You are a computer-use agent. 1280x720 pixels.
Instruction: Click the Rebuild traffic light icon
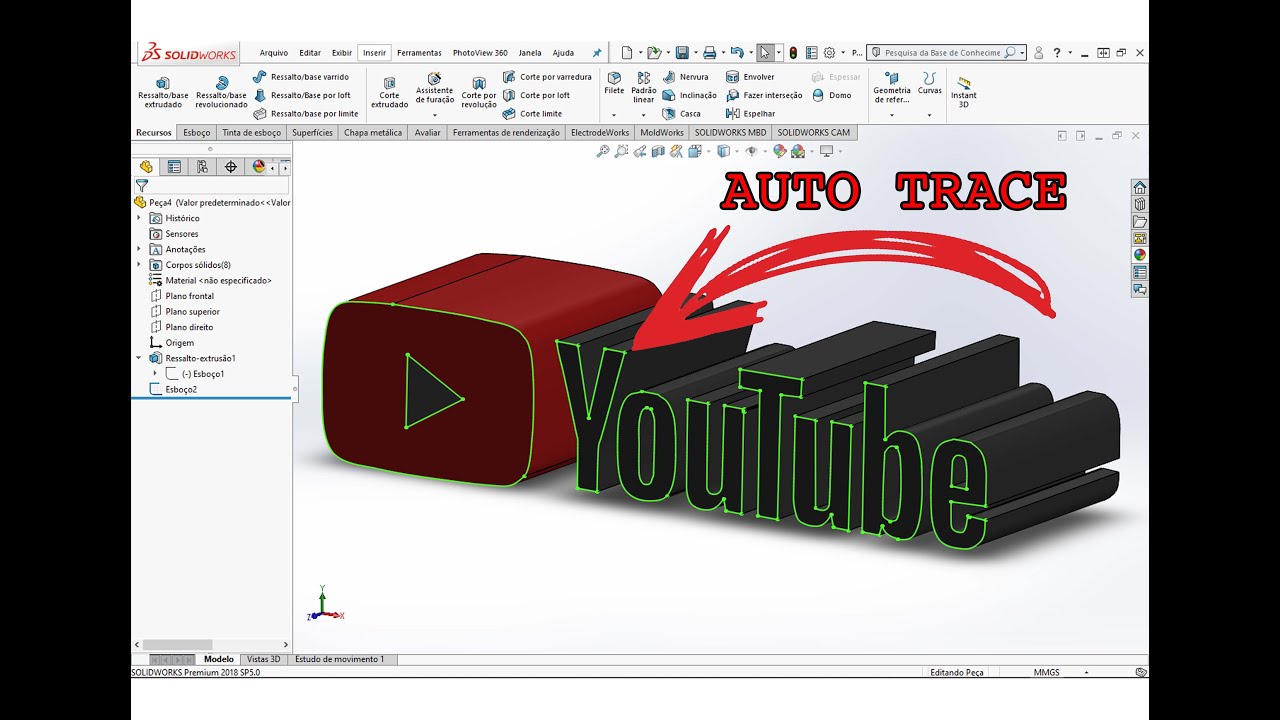coord(793,53)
